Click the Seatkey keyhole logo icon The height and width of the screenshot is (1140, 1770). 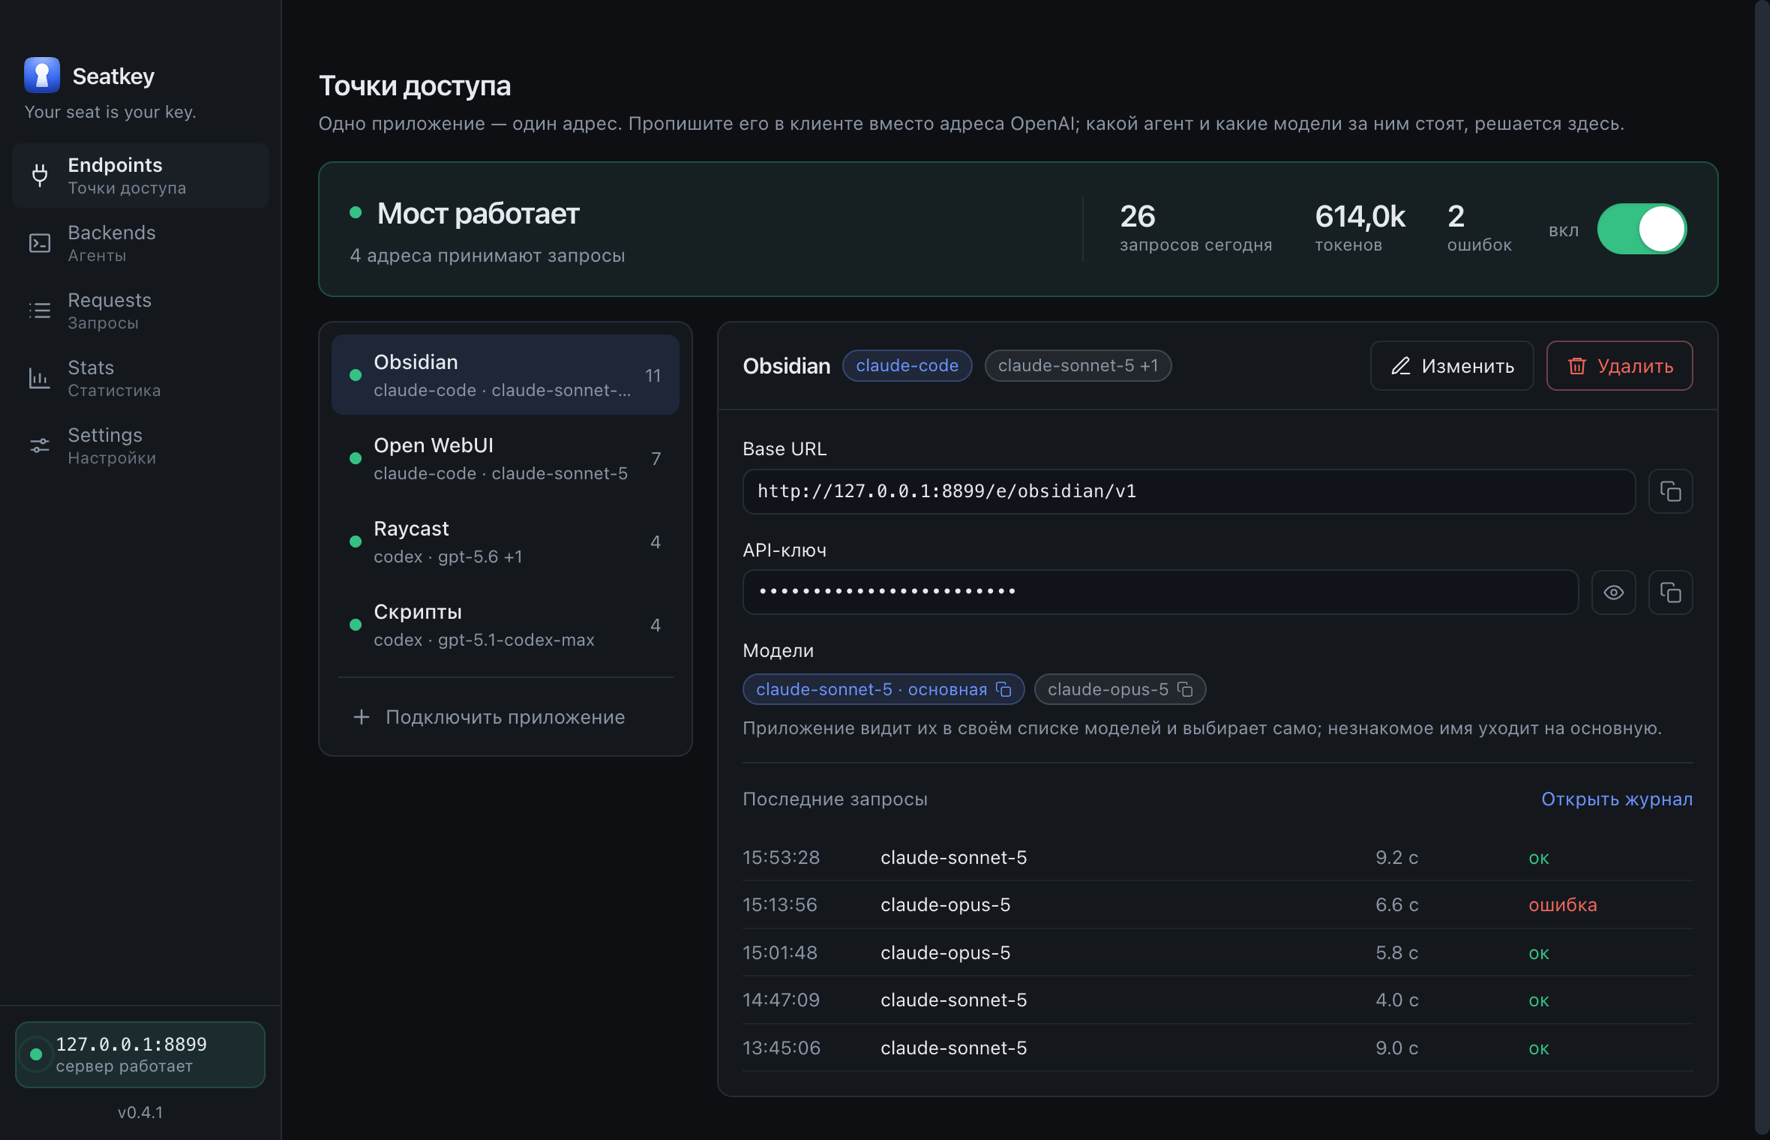tap(42, 75)
